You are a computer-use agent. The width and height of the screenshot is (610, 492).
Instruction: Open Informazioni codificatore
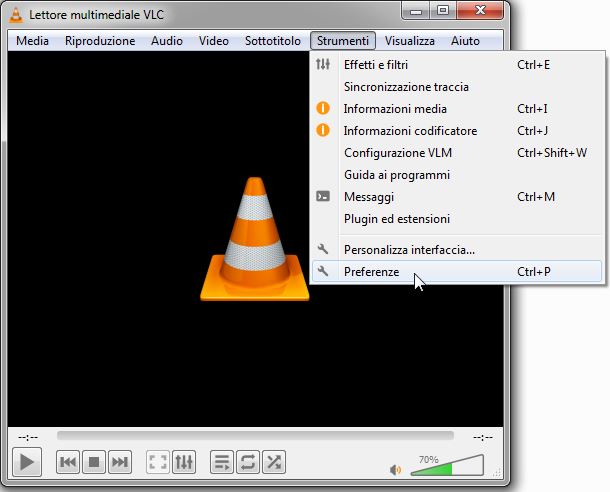pos(457,131)
